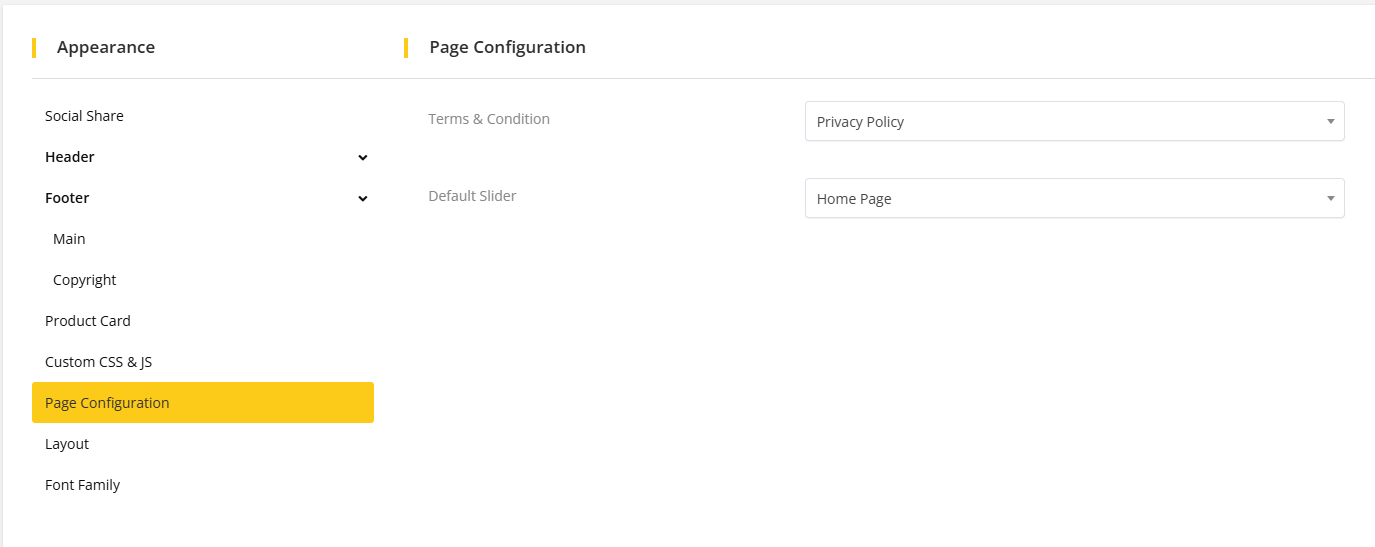Expand the Header section chevron
Viewport: 1375px width, 547px height.
[363, 158]
